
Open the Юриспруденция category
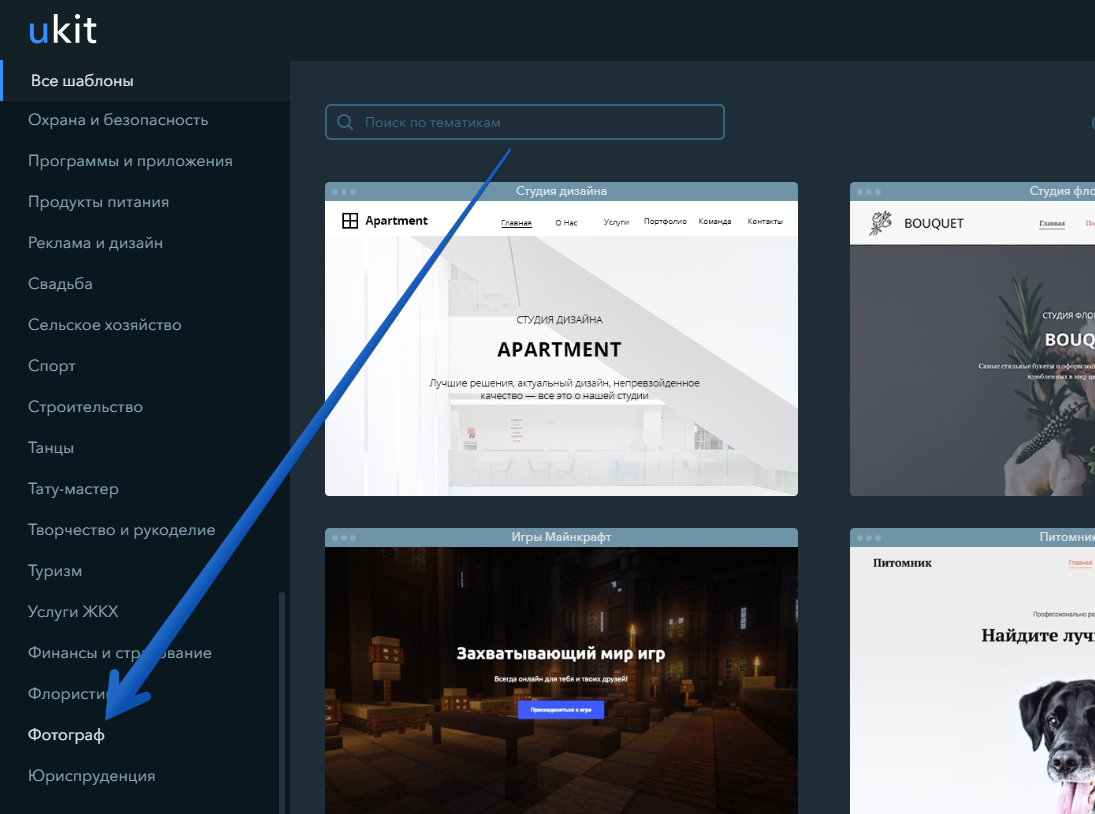pos(91,776)
